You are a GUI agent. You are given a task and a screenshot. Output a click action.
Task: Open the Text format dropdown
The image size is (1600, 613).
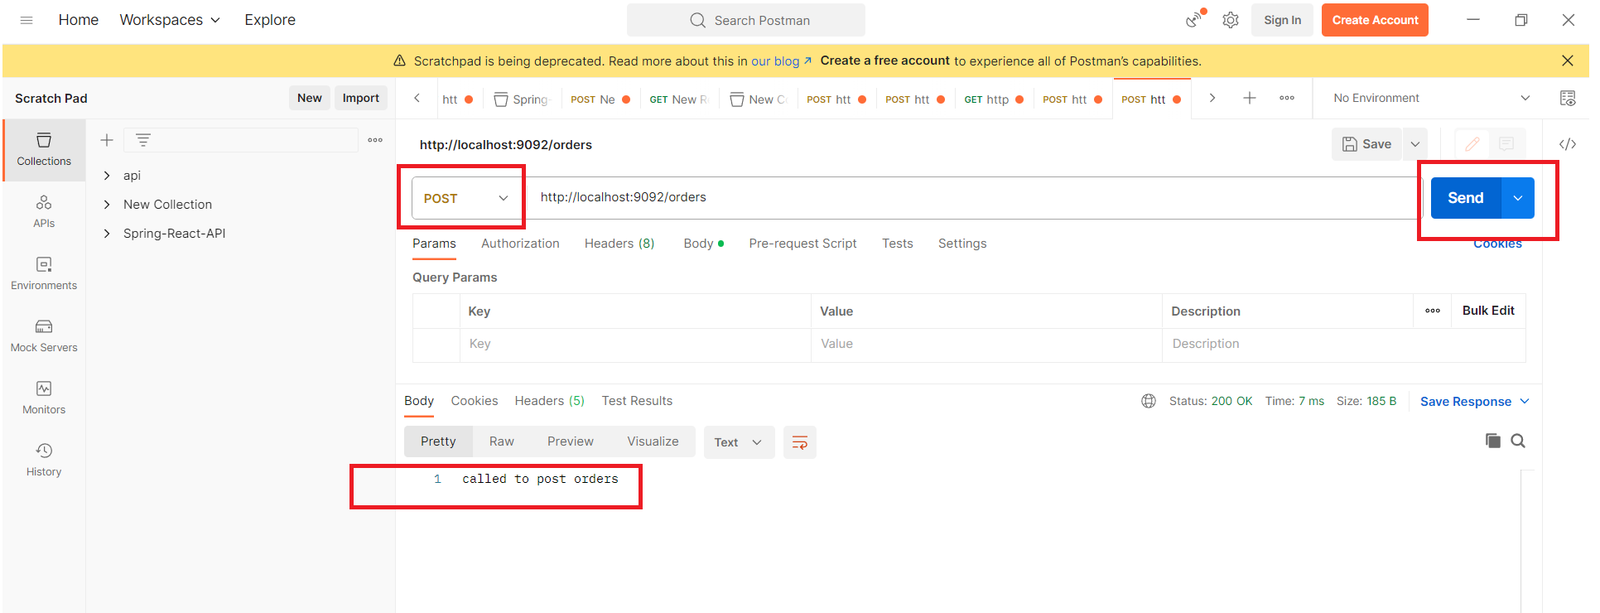[x=739, y=442]
